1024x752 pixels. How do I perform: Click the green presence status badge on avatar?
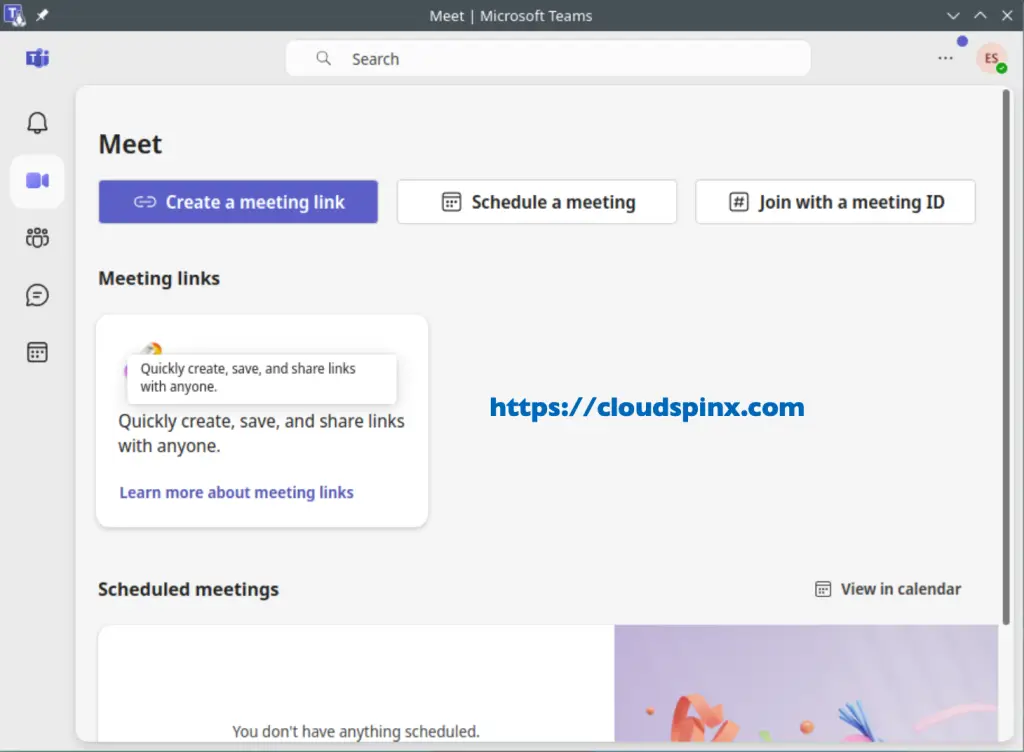(x=1003, y=70)
